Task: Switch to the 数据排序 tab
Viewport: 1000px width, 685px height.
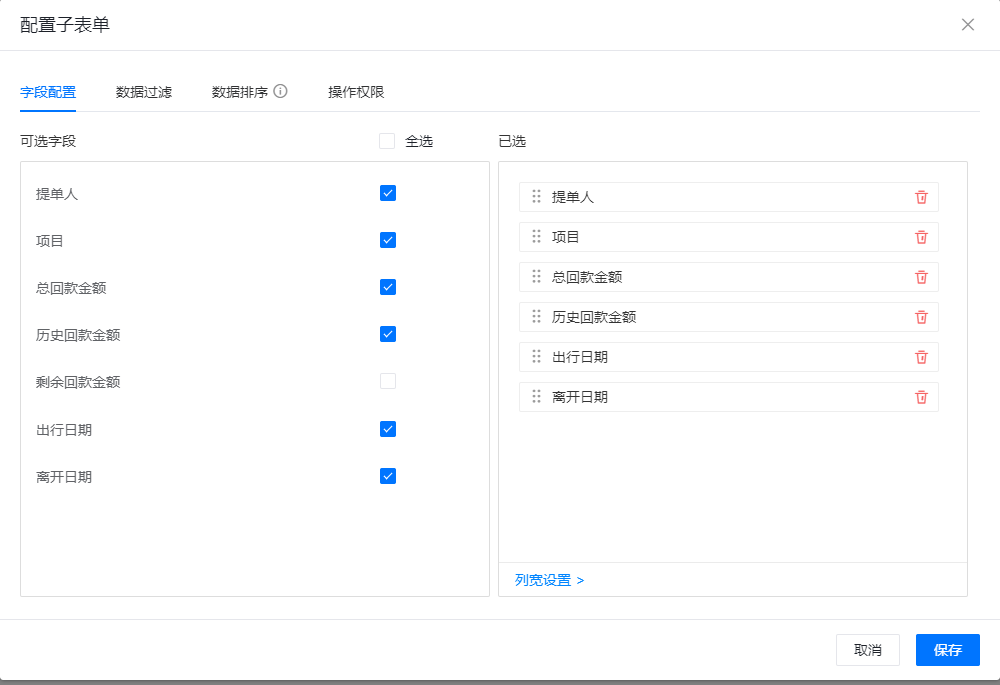Action: (240, 92)
